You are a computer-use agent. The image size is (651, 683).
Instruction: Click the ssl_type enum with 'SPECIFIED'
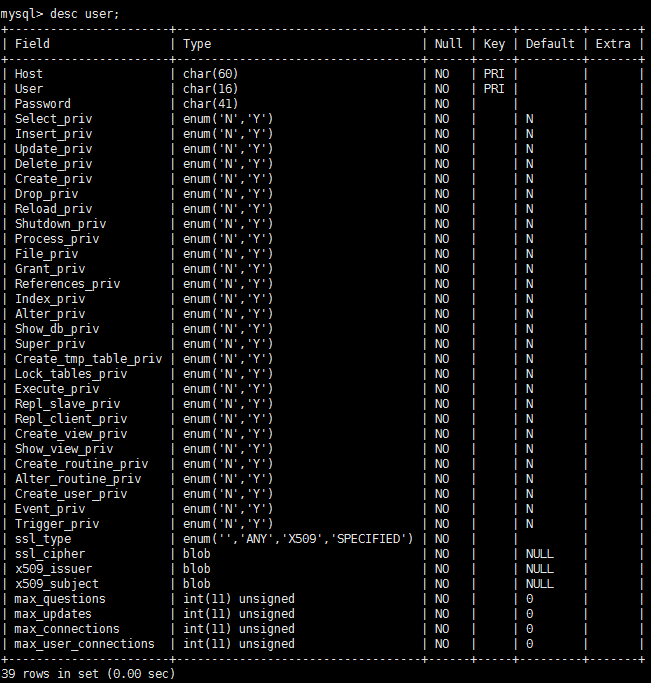(x=298, y=539)
